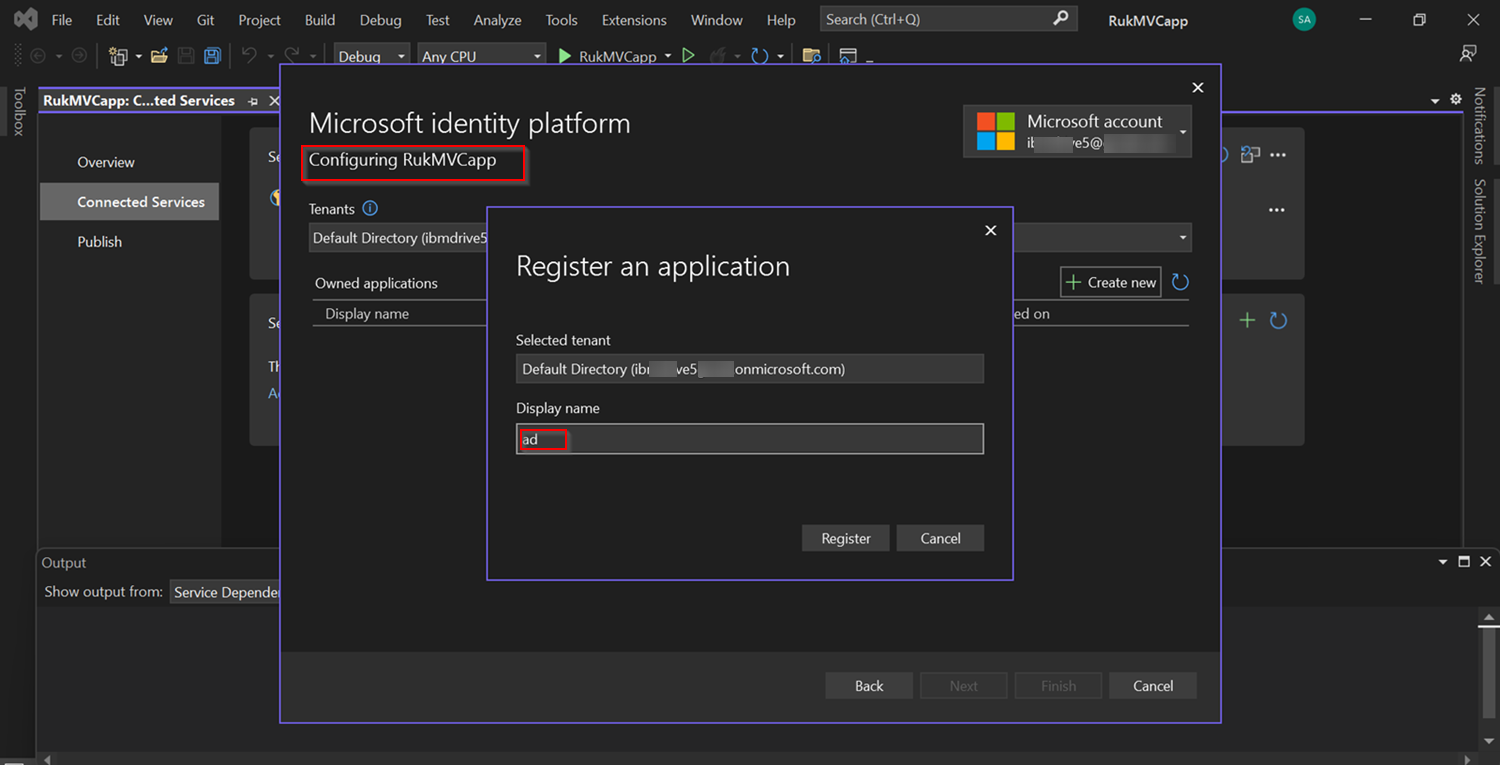Open the Git menu

(205, 20)
